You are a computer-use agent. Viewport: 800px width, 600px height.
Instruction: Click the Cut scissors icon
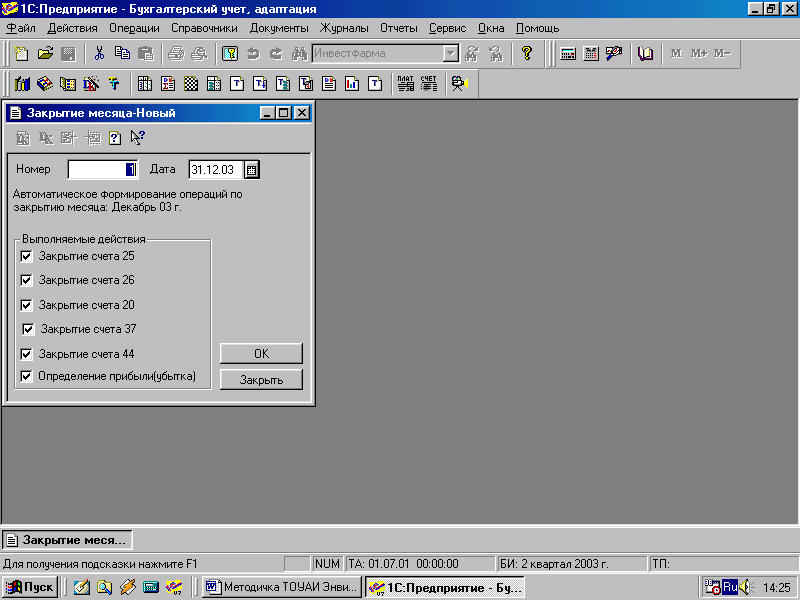pyautogui.click(x=99, y=53)
